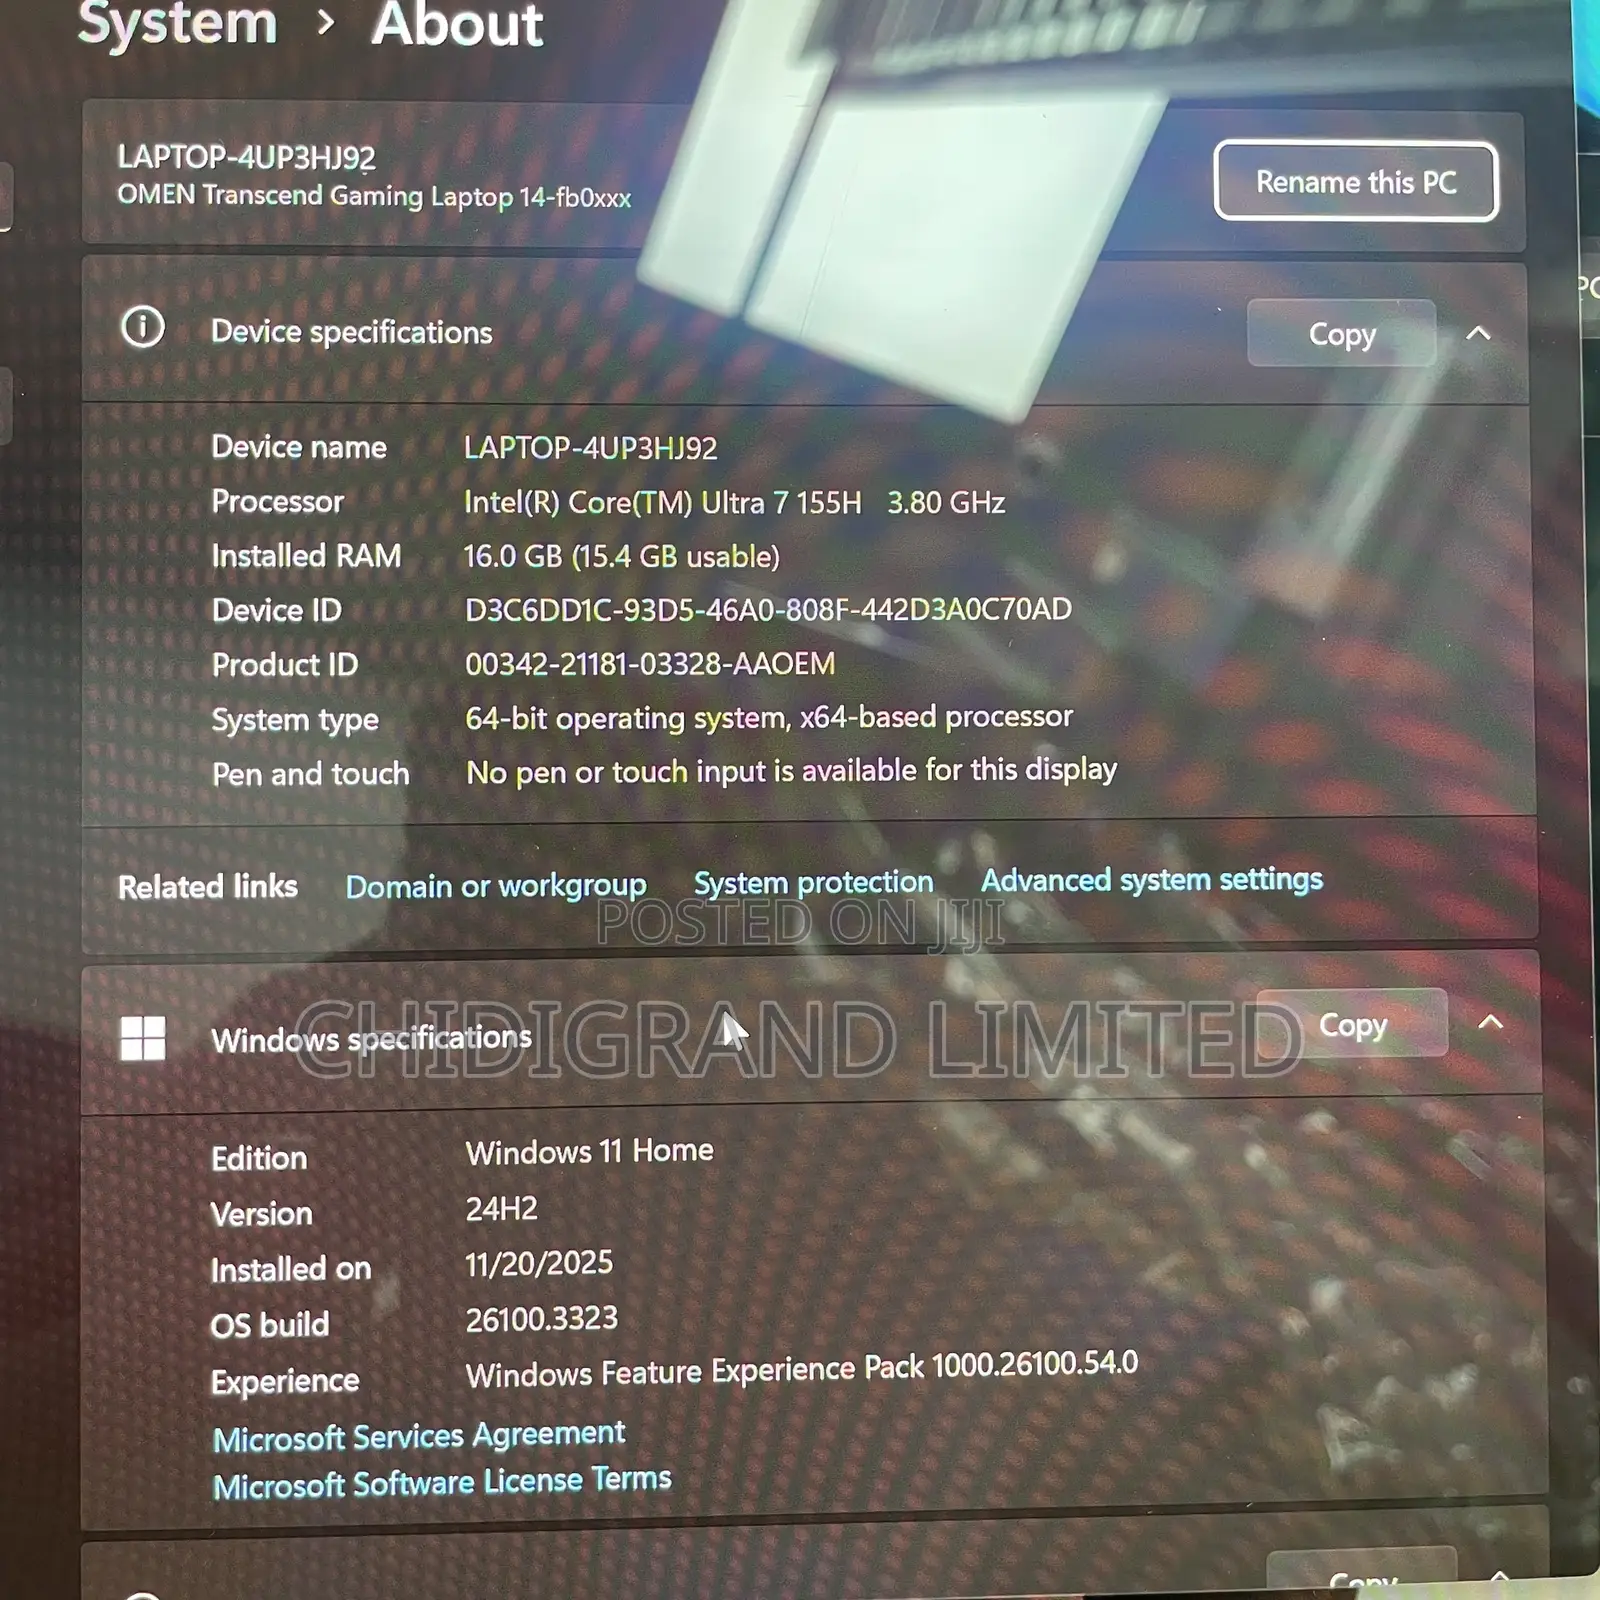
Task: Click the Rename this PC button
Action: coord(1356,181)
